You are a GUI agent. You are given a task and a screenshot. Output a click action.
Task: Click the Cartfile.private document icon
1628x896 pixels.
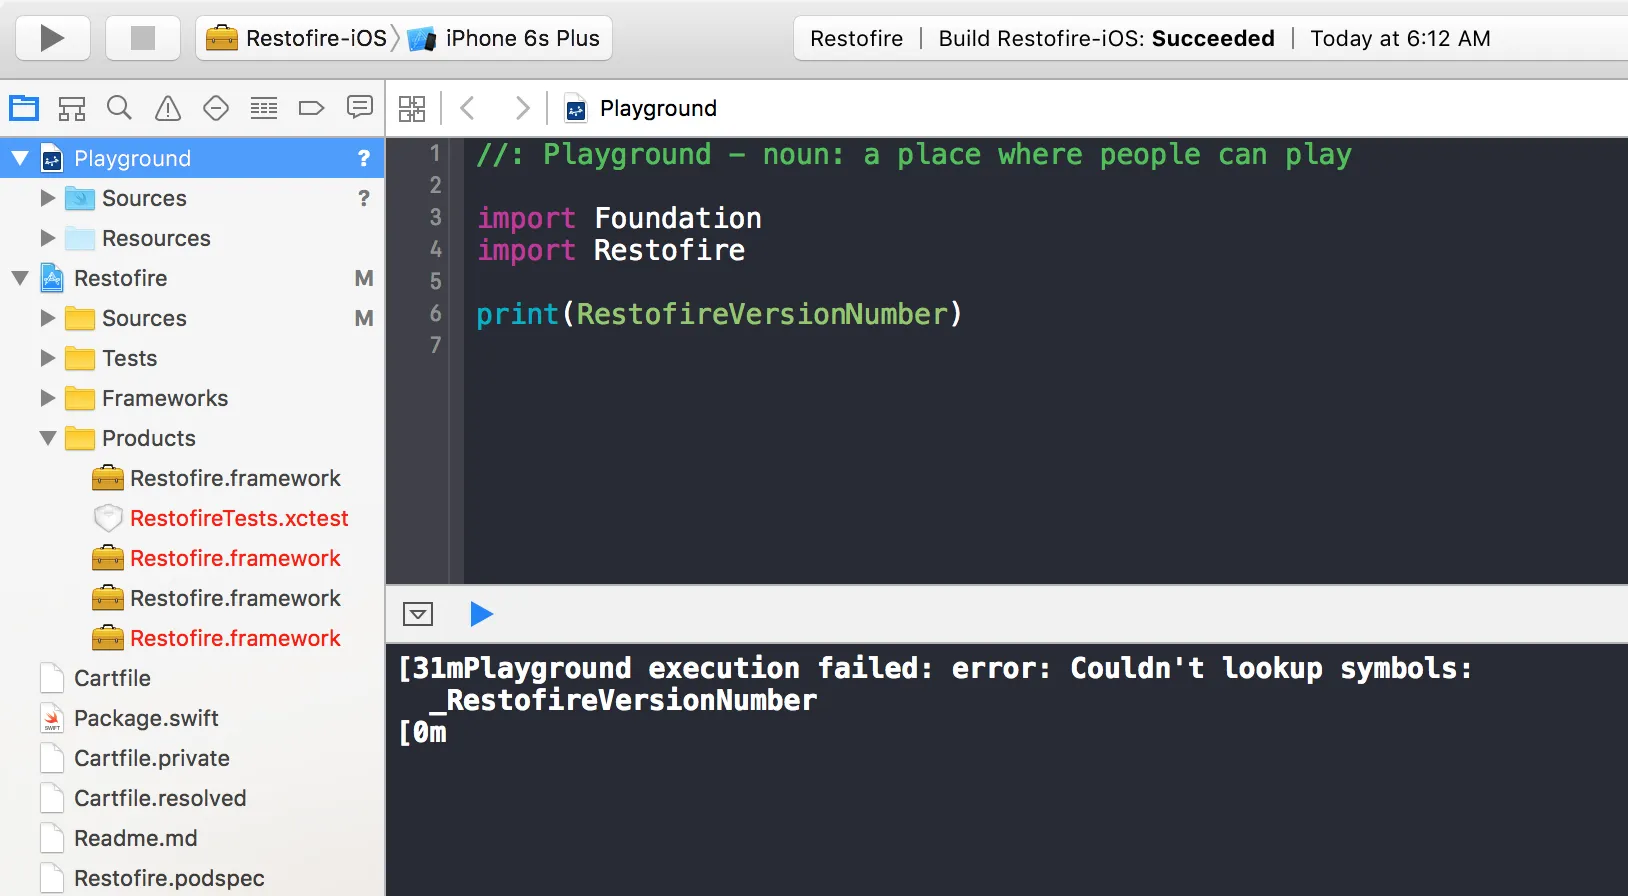[52, 758]
